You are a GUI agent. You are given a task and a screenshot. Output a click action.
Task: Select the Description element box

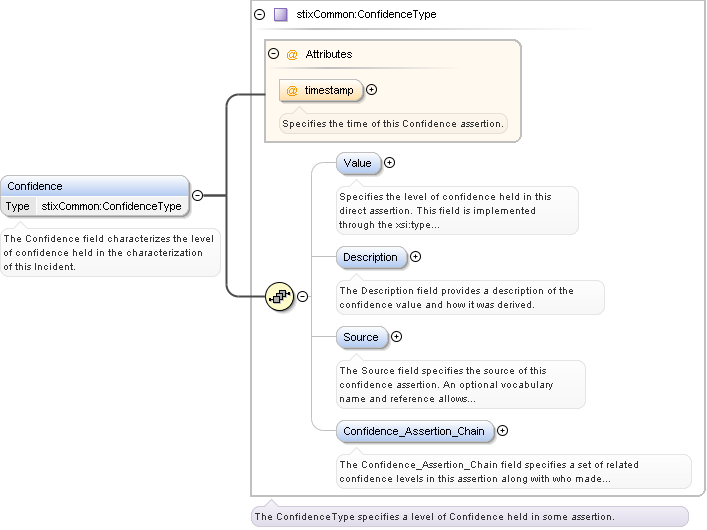370,257
